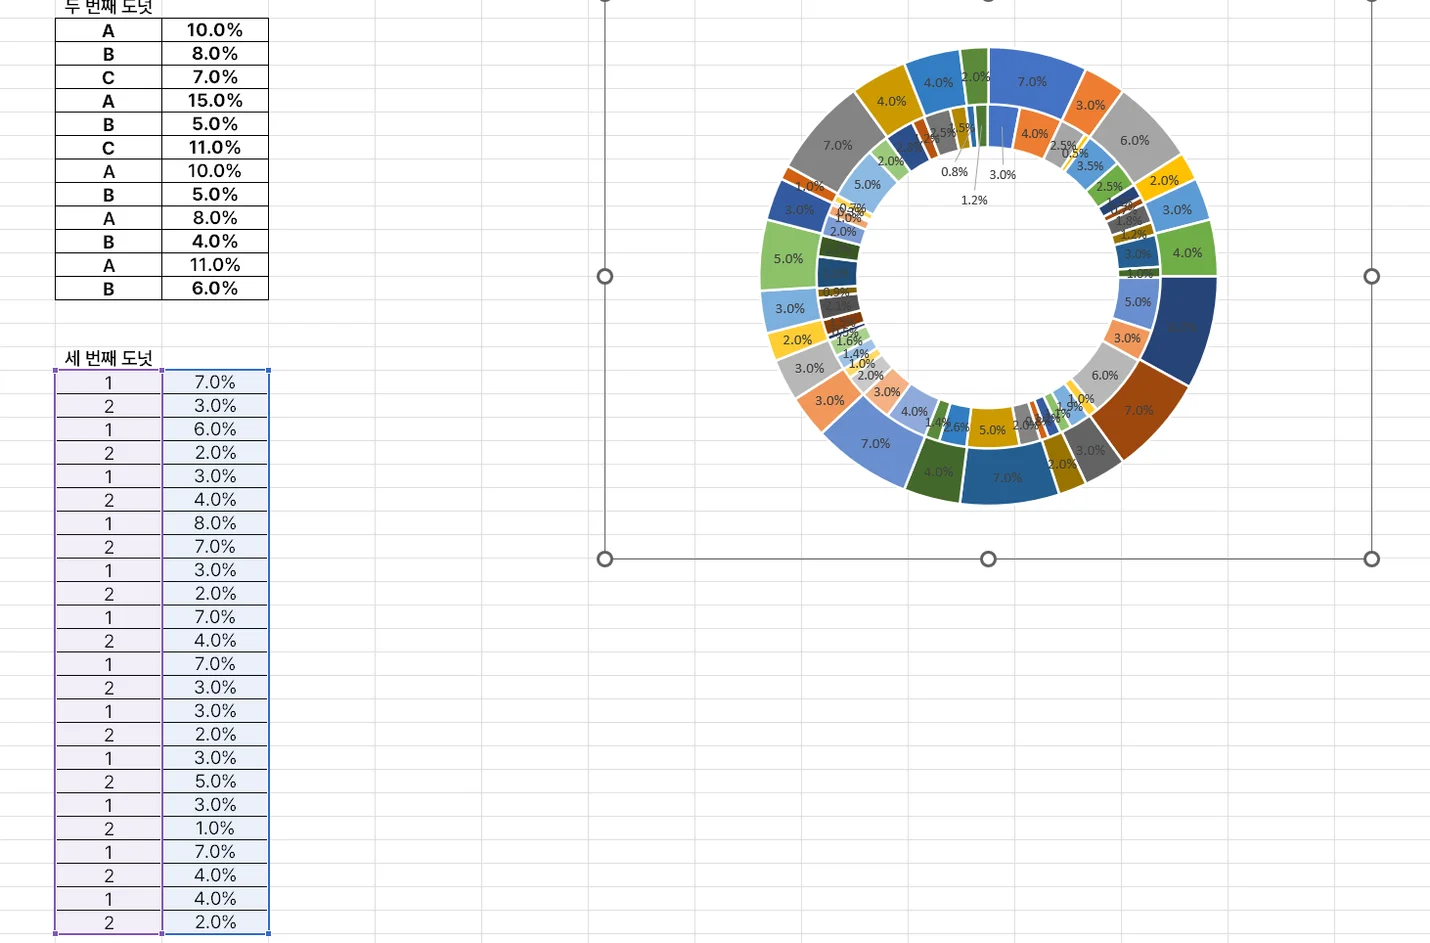Click the light green 4.0% outer ring segment
Image resolution: width=1430 pixels, height=943 pixels.
click(x=1188, y=251)
